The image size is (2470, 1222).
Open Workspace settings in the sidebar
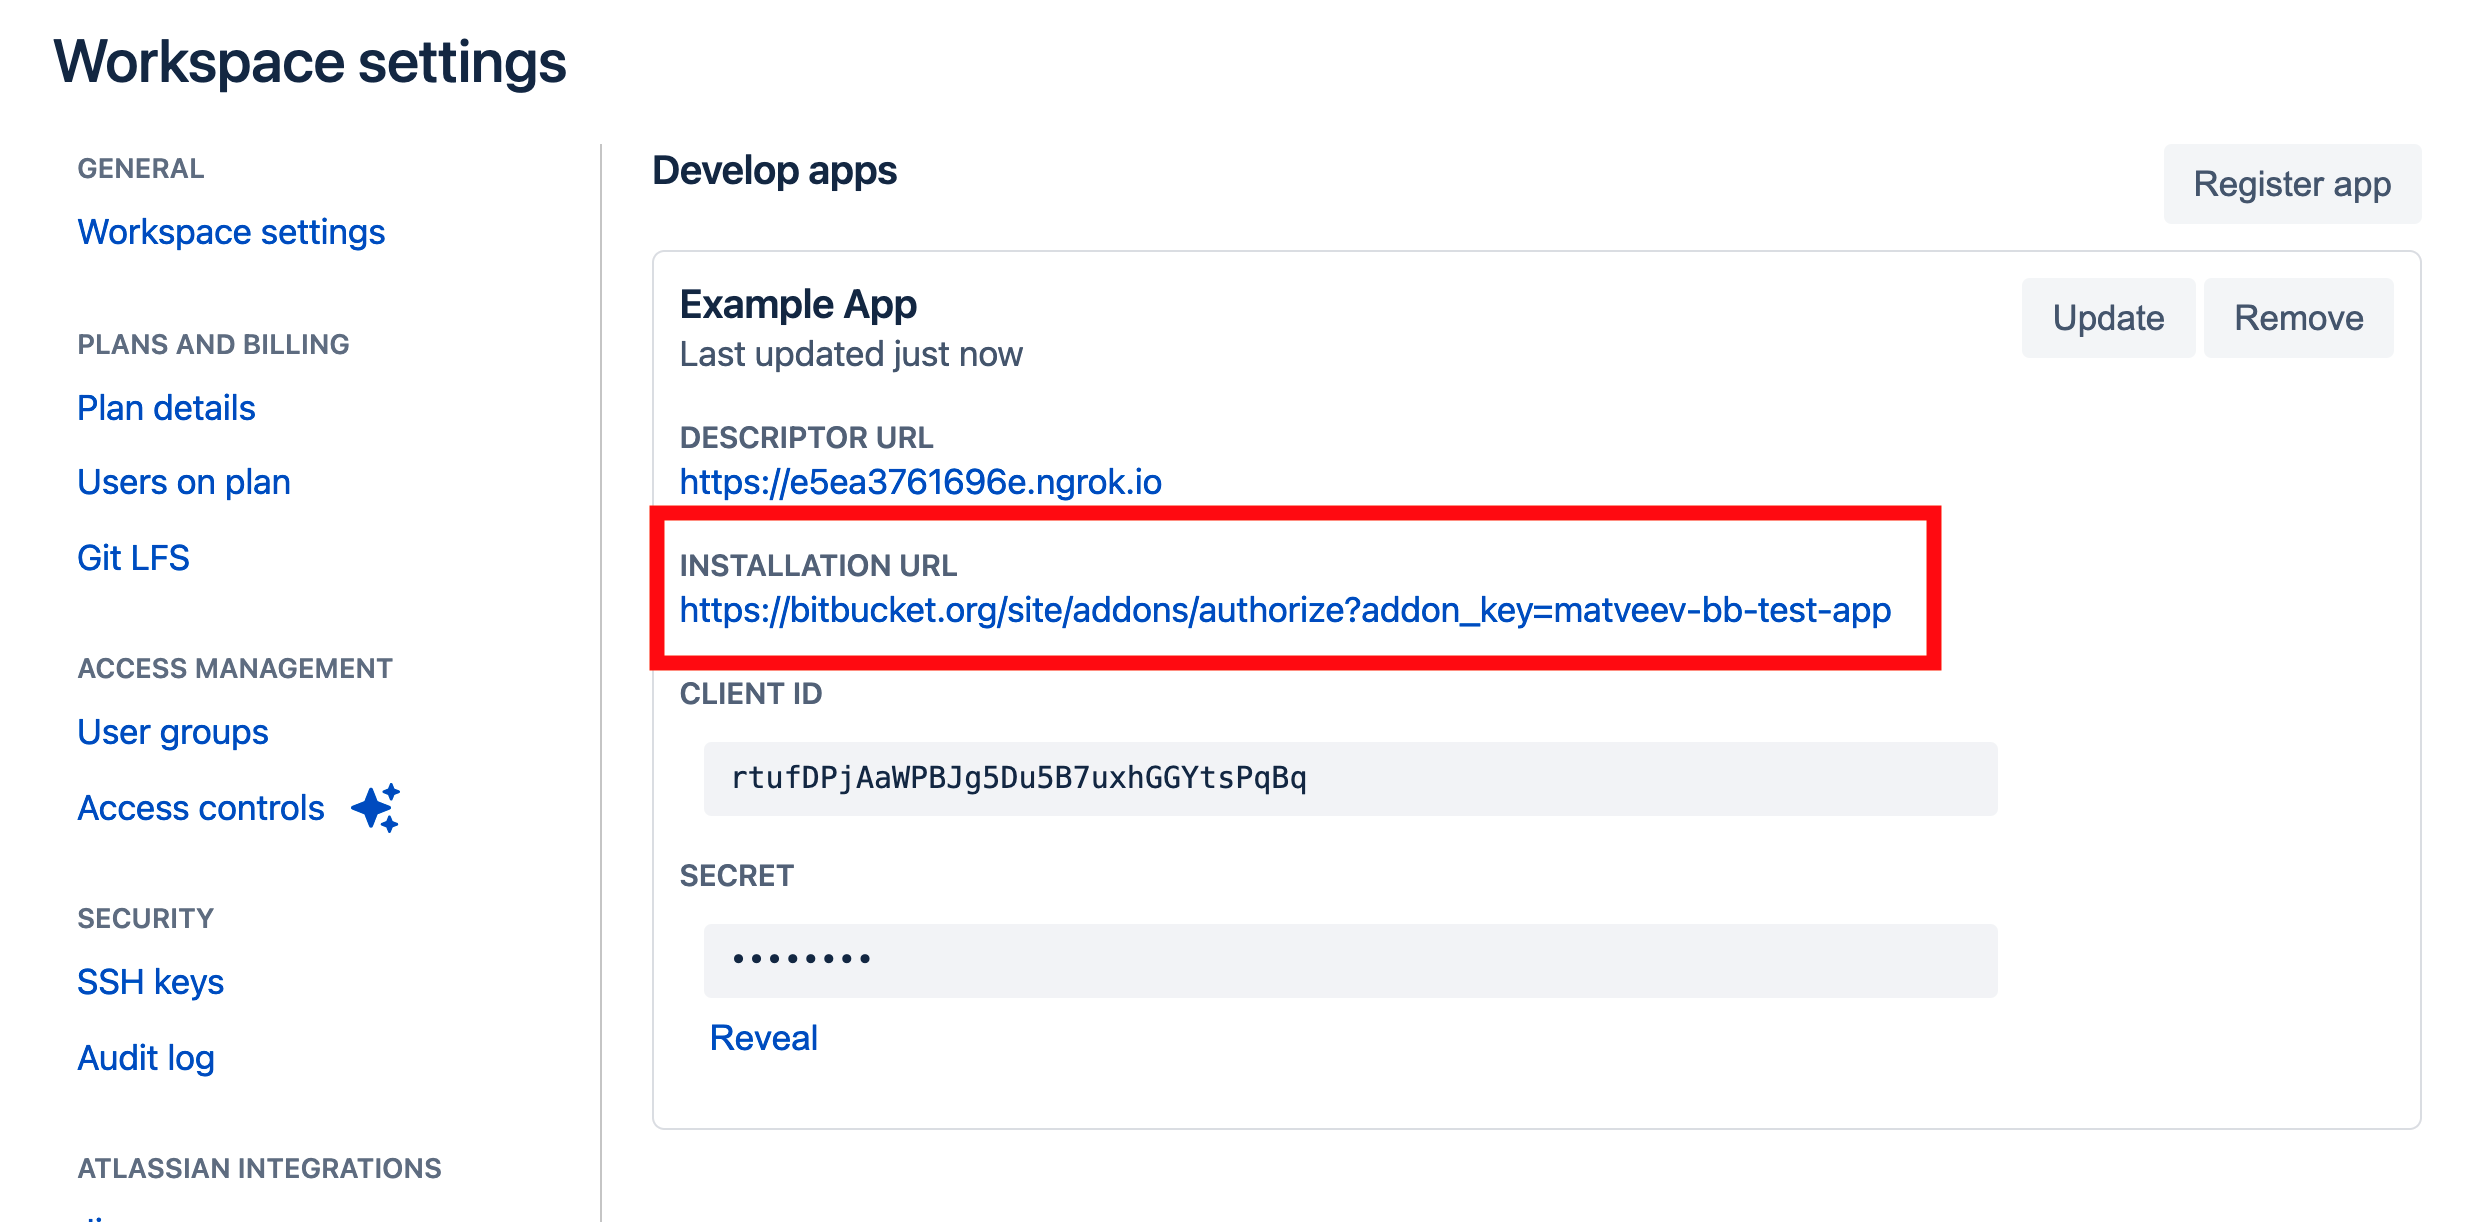tap(231, 232)
